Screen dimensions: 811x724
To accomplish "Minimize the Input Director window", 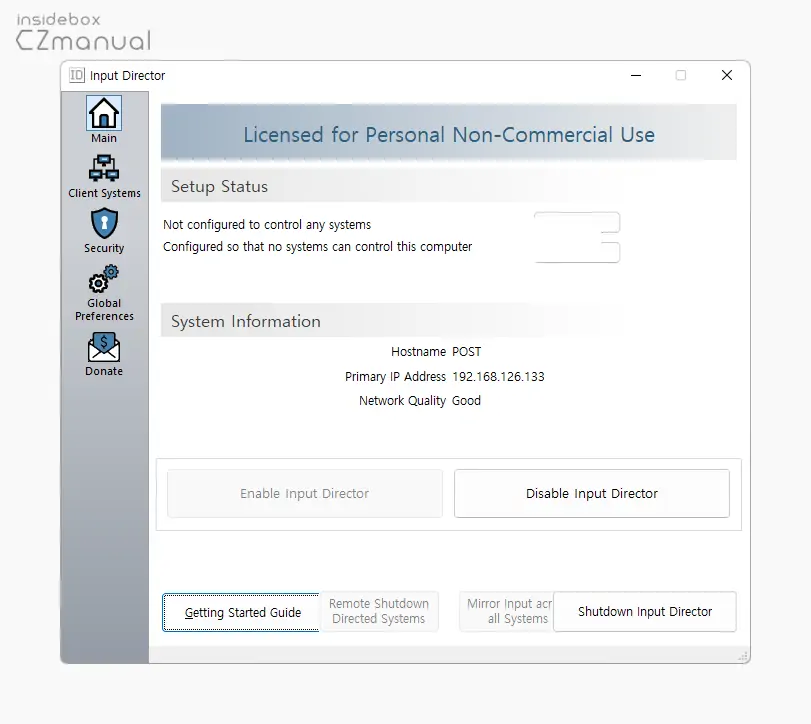I will [x=634, y=75].
